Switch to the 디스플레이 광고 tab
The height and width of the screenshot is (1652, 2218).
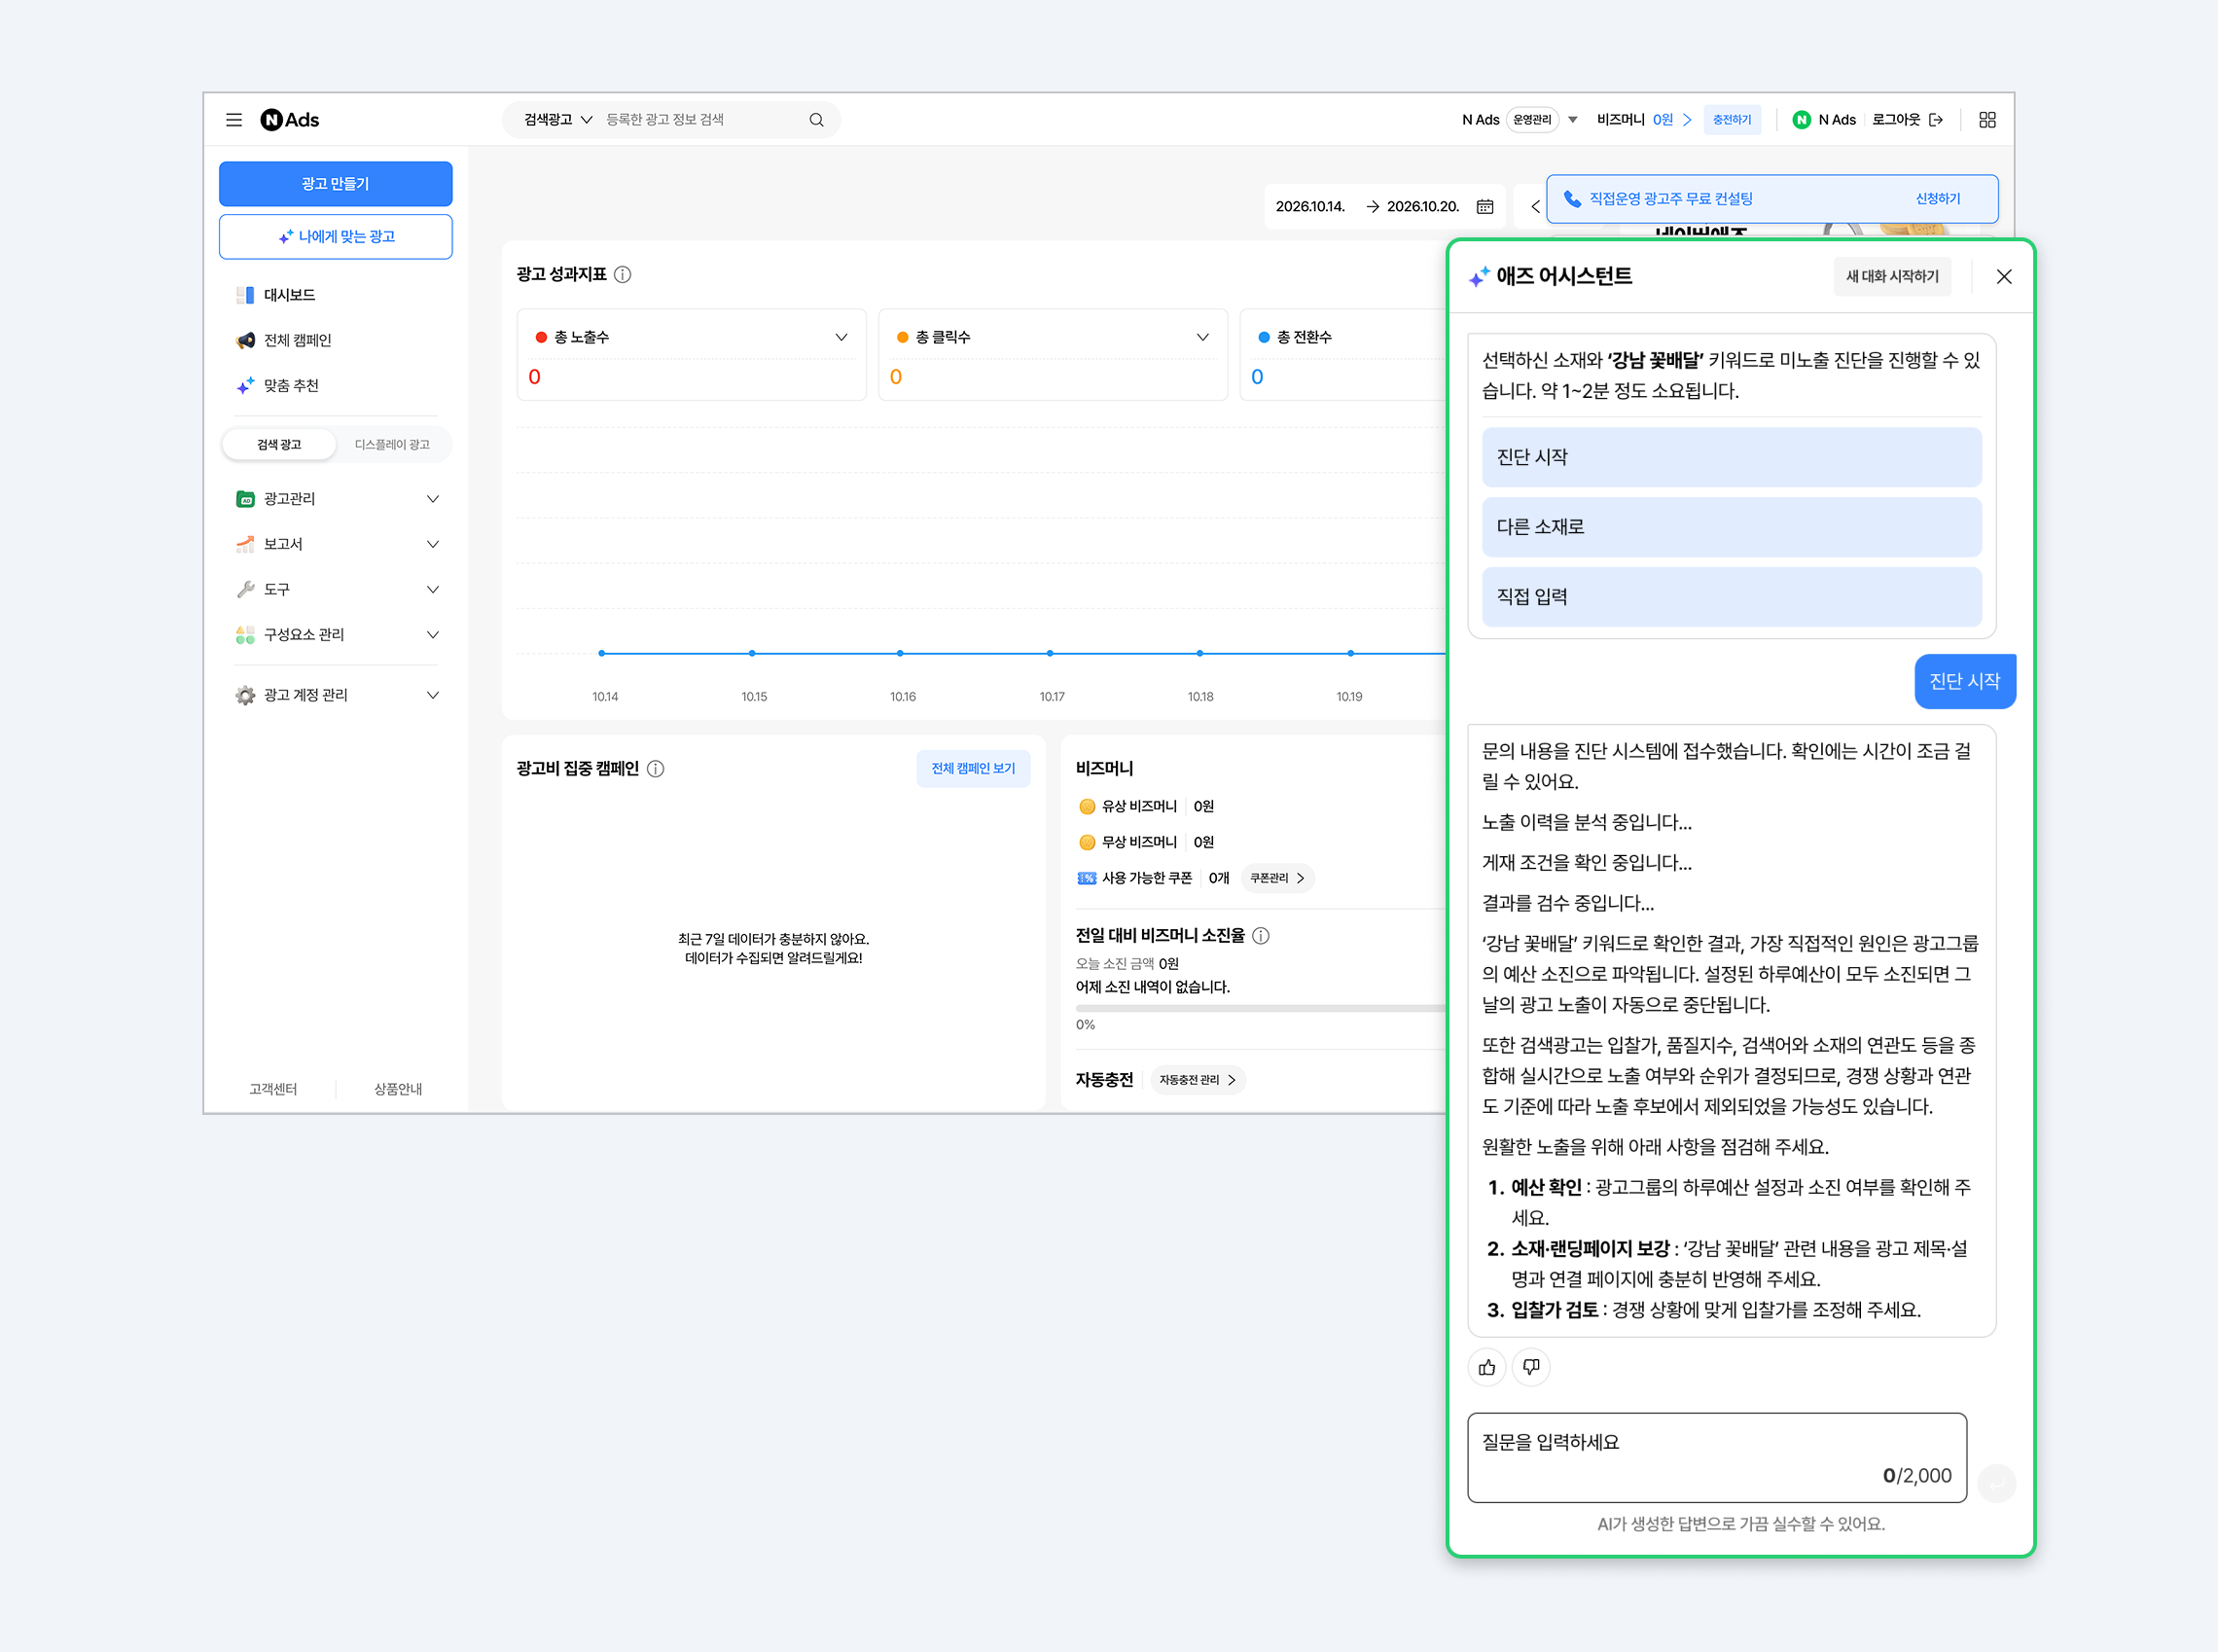click(392, 444)
